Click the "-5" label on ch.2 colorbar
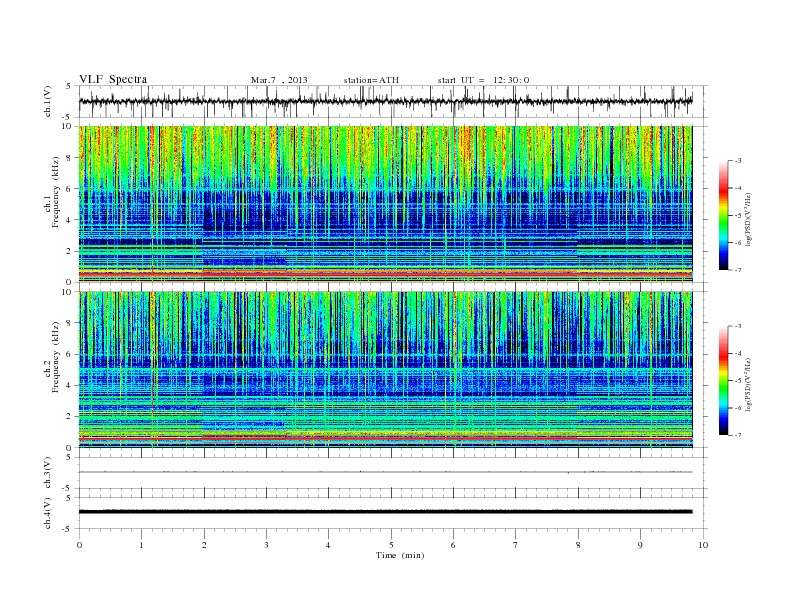 (737, 381)
